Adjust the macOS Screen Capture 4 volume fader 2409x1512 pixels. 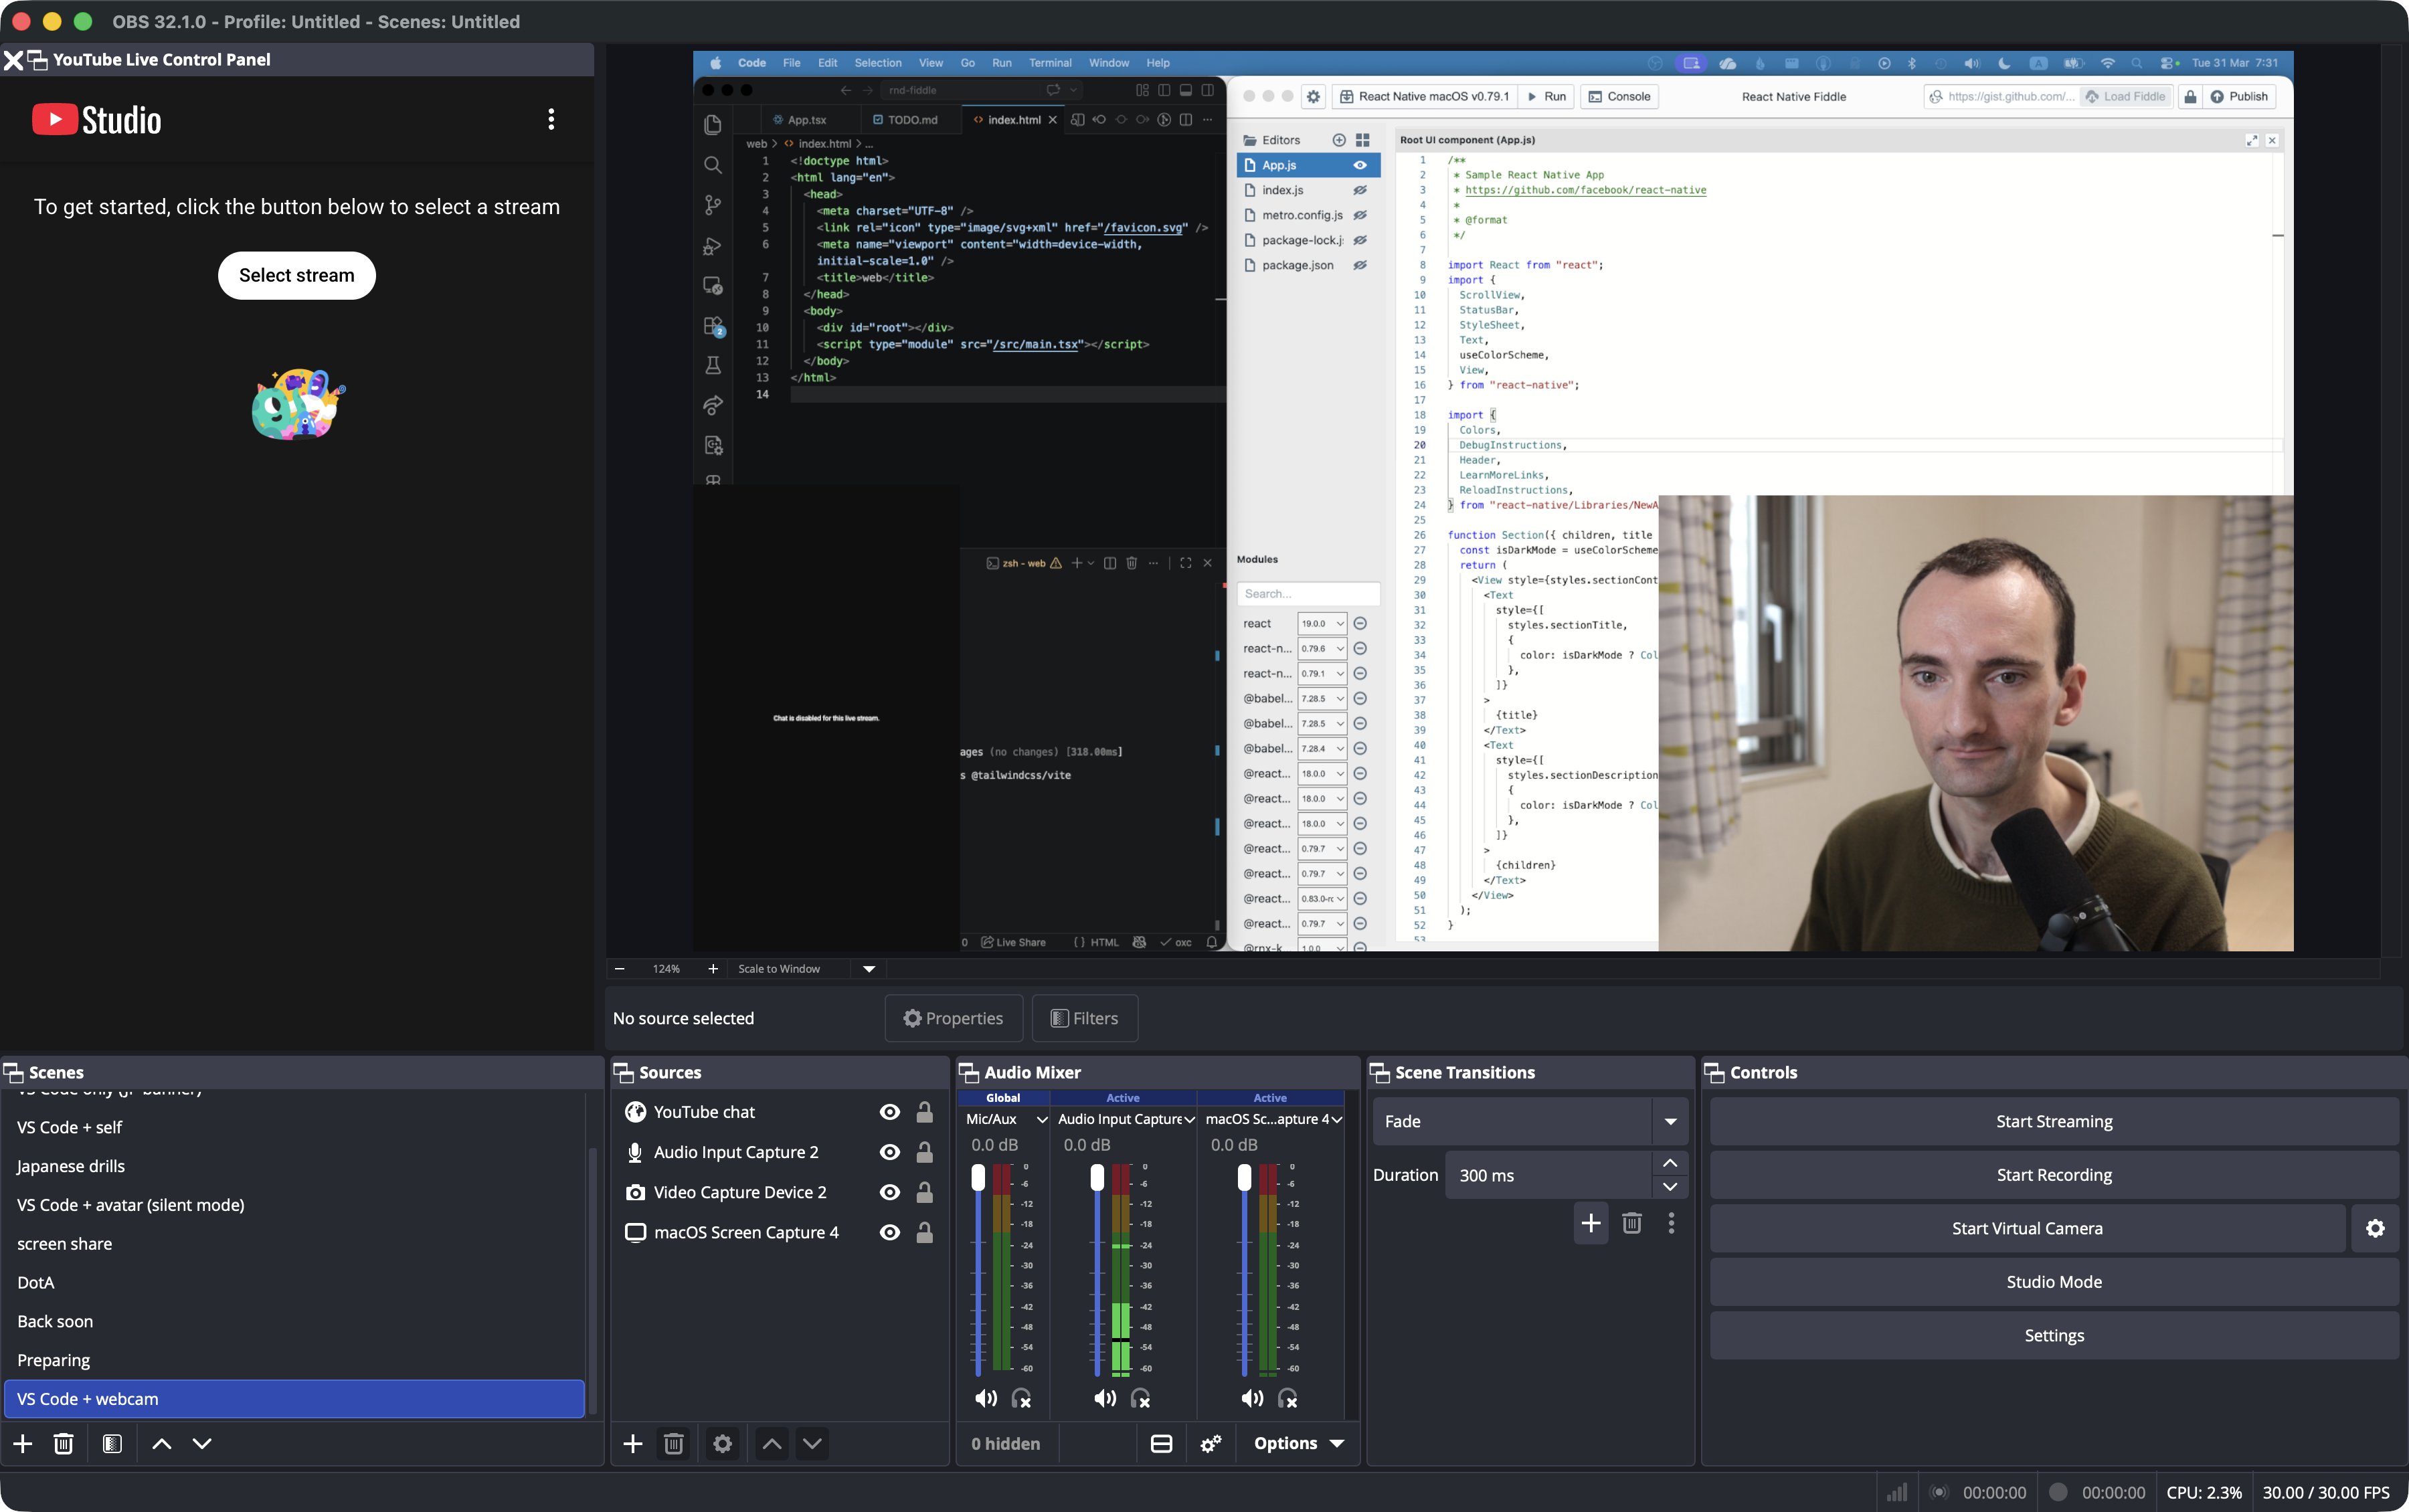(x=1244, y=1178)
